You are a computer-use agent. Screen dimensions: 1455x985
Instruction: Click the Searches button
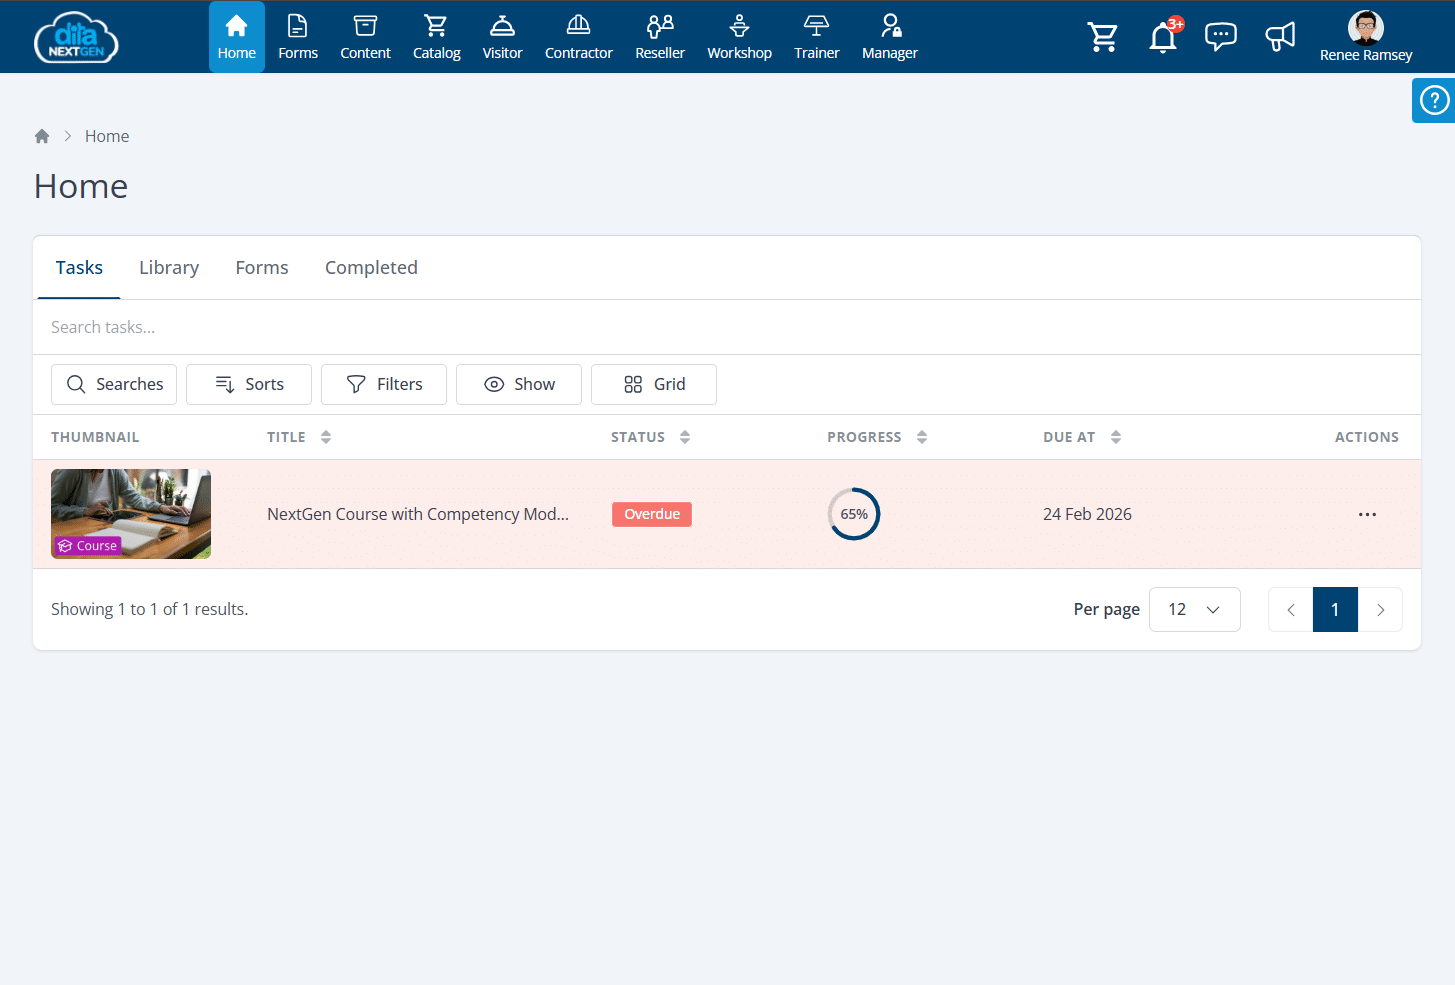pyautogui.click(x=114, y=384)
